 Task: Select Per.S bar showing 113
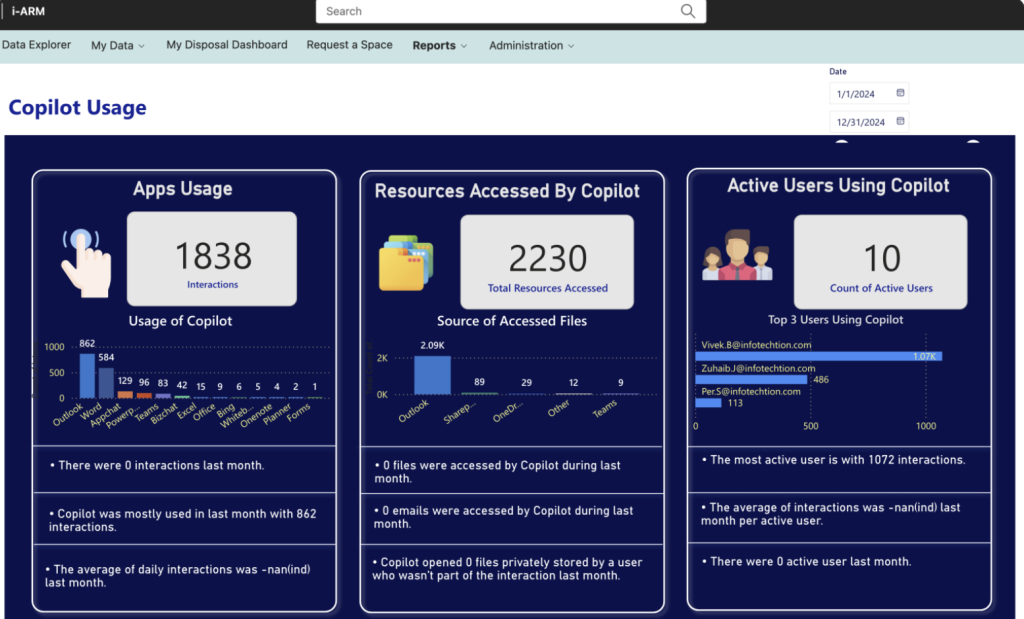point(709,403)
